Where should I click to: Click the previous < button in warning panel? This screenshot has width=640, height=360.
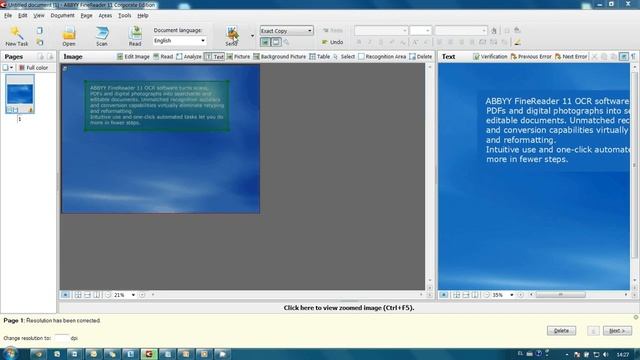coord(593,331)
